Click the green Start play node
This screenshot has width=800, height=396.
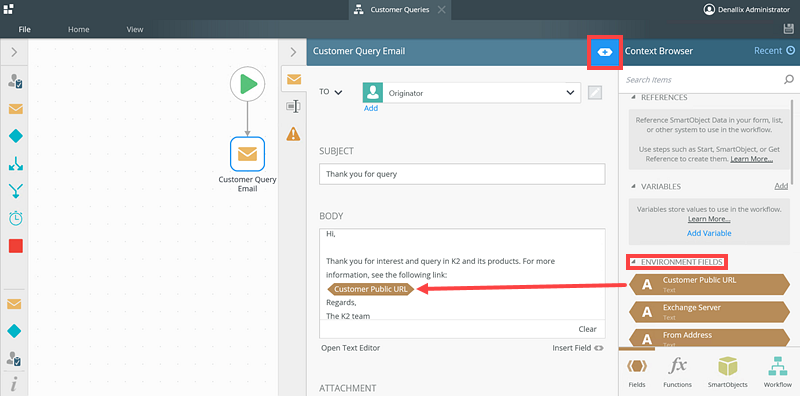tap(247, 84)
